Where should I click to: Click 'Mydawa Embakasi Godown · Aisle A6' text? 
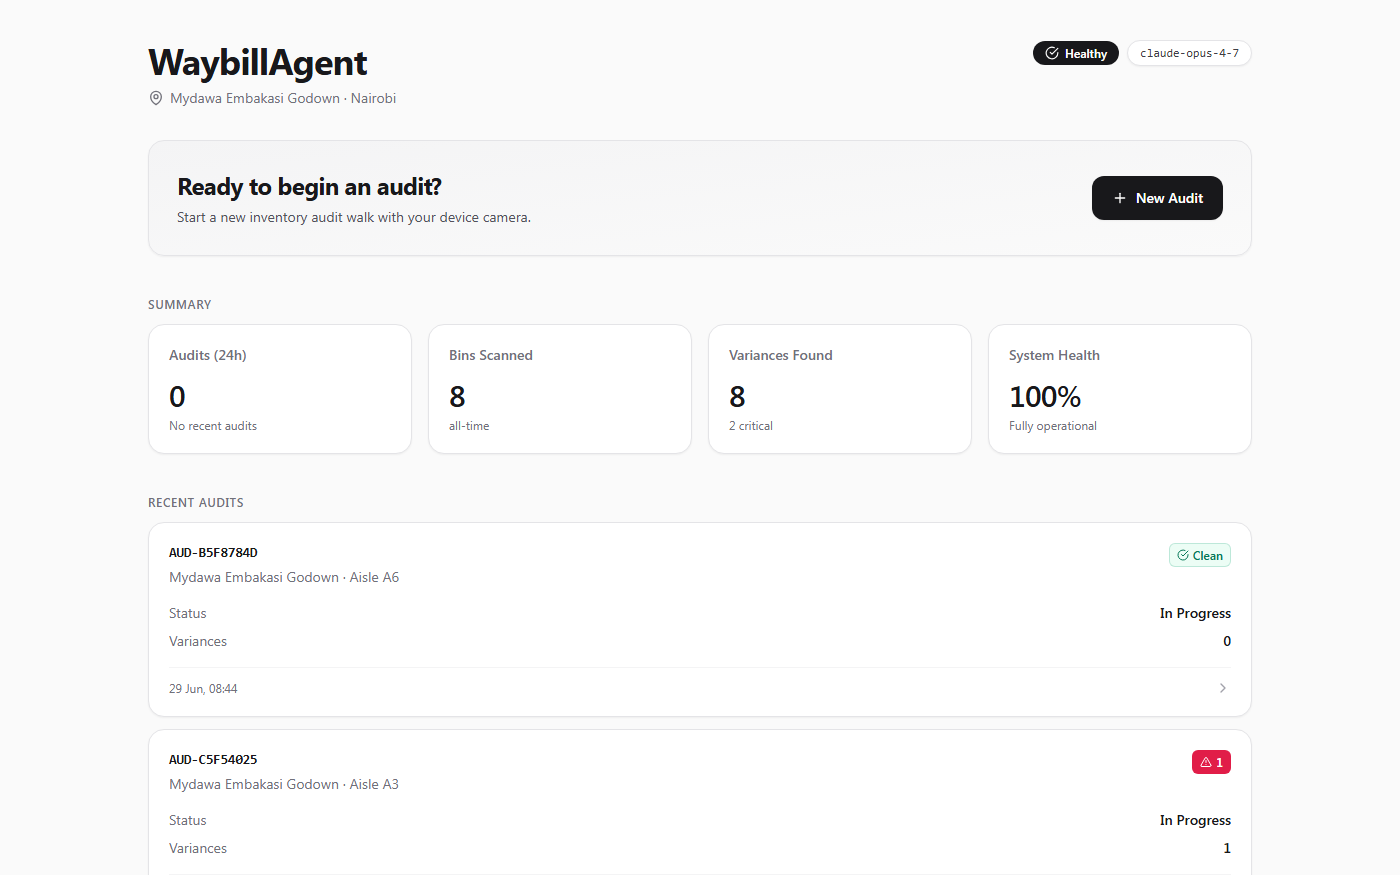284,577
